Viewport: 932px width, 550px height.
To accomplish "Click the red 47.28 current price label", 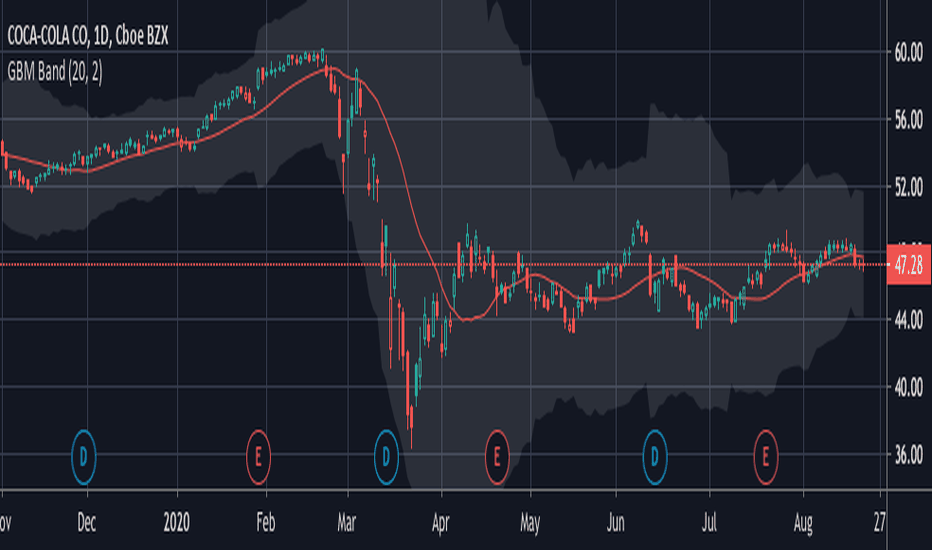I will [909, 265].
